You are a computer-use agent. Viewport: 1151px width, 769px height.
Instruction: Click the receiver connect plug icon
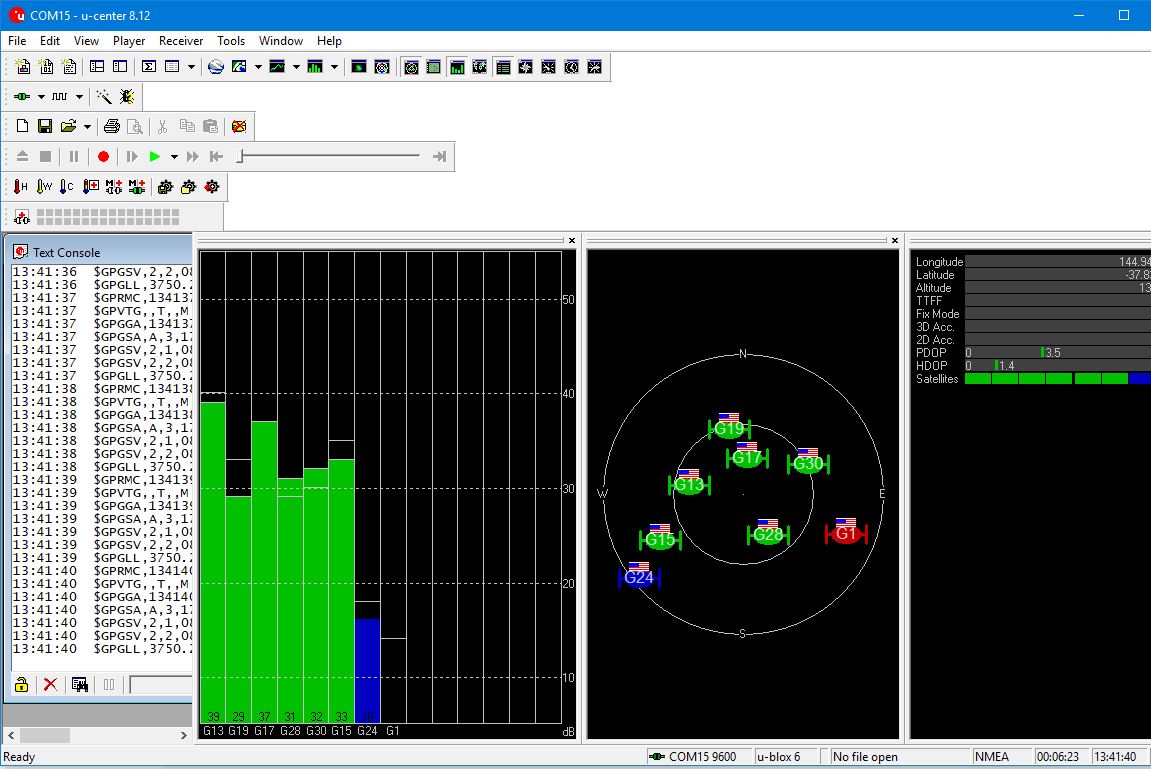click(x=22, y=96)
